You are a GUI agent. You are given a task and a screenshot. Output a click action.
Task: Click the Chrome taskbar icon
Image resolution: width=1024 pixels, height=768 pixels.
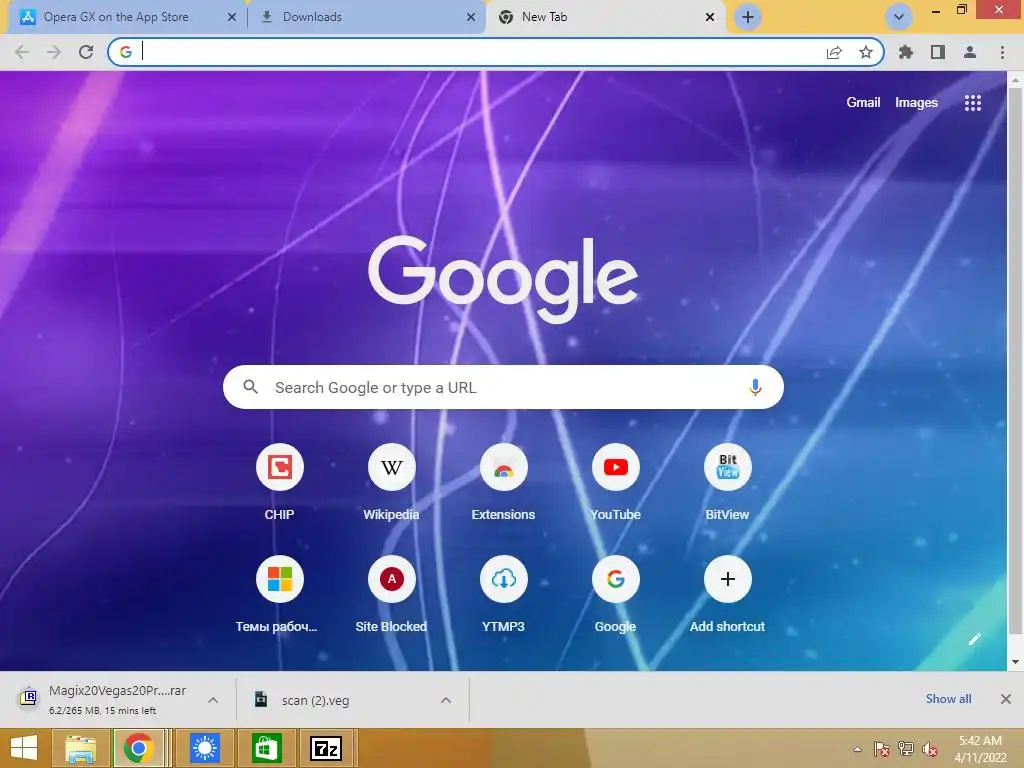[x=138, y=748]
